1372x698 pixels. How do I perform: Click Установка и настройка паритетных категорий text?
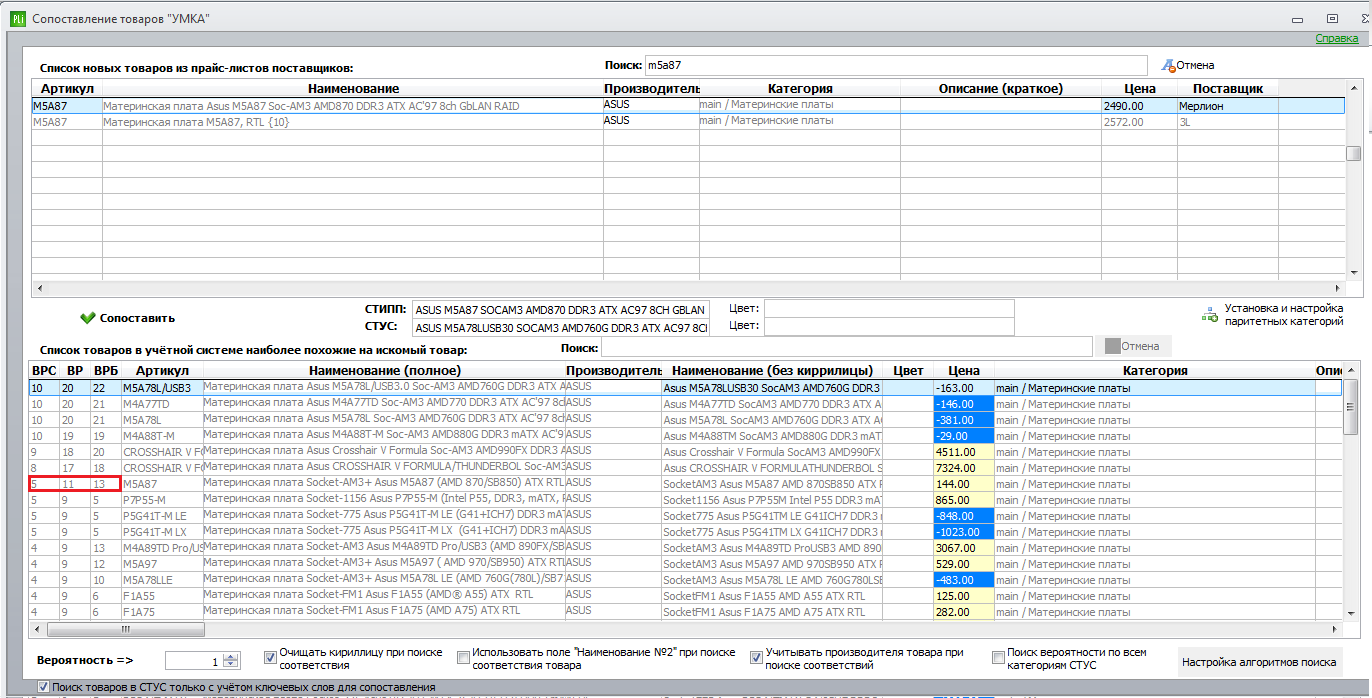[1284, 314]
